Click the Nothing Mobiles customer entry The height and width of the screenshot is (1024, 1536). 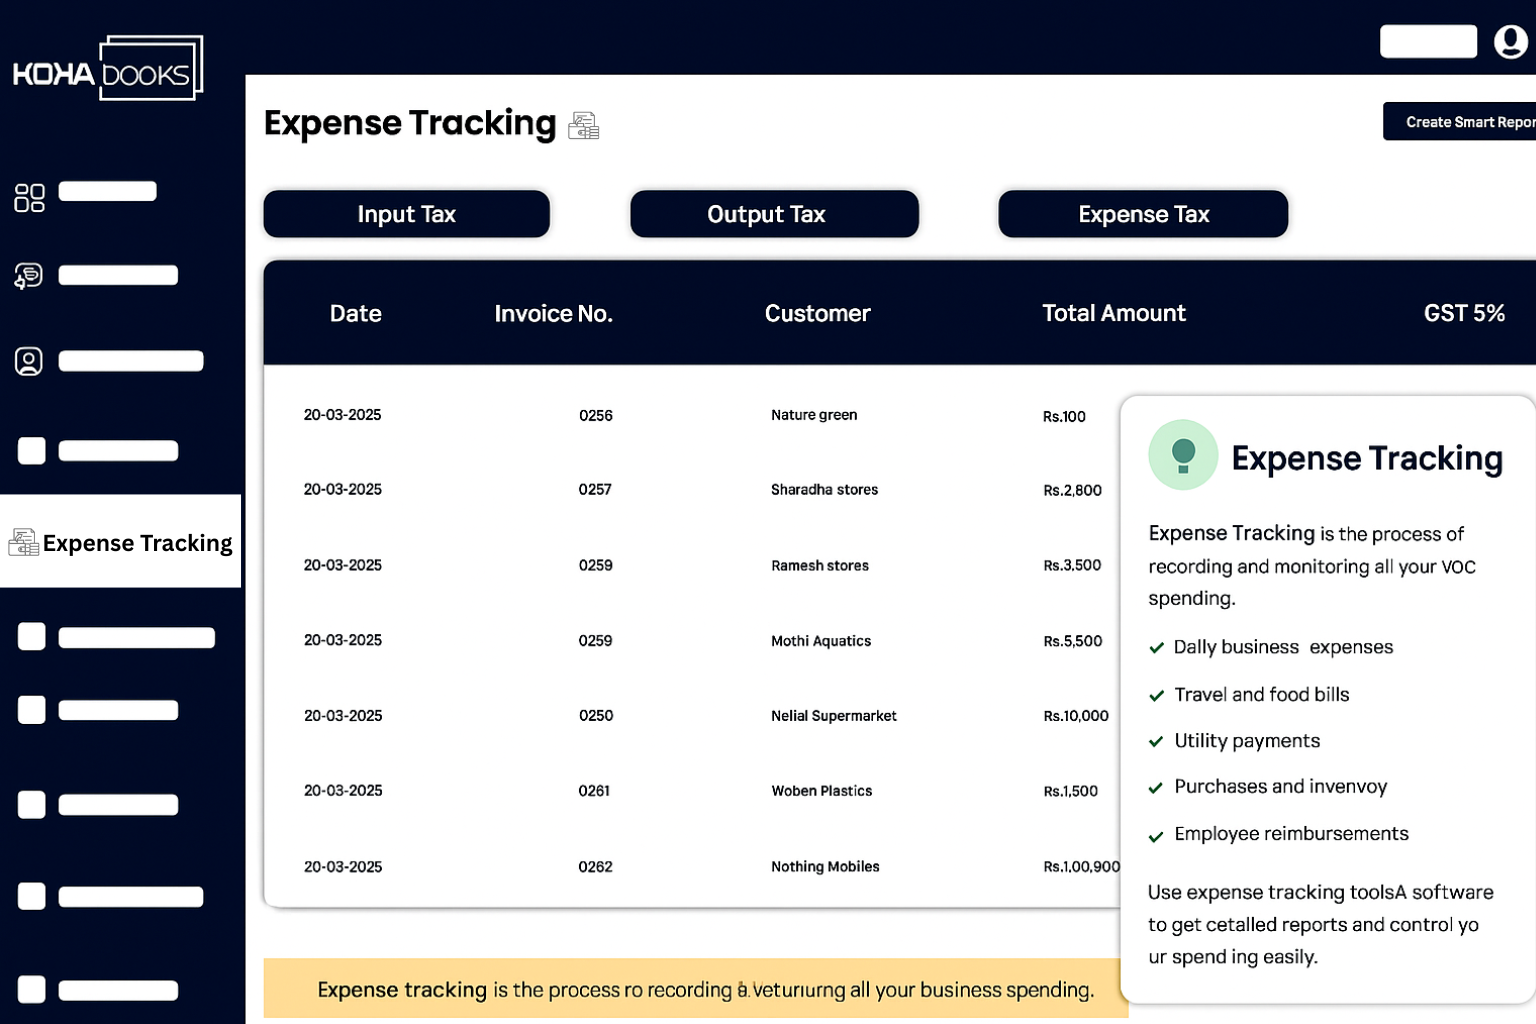[825, 867]
